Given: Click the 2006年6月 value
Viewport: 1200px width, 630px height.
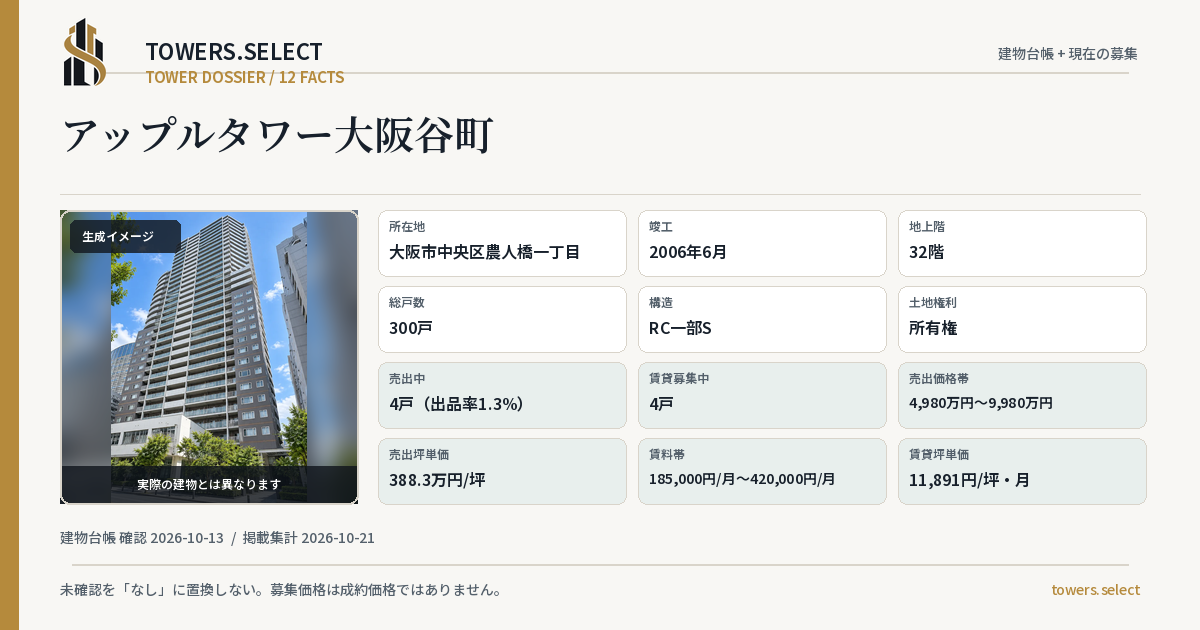Looking at the screenshot, I should point(688,252).
